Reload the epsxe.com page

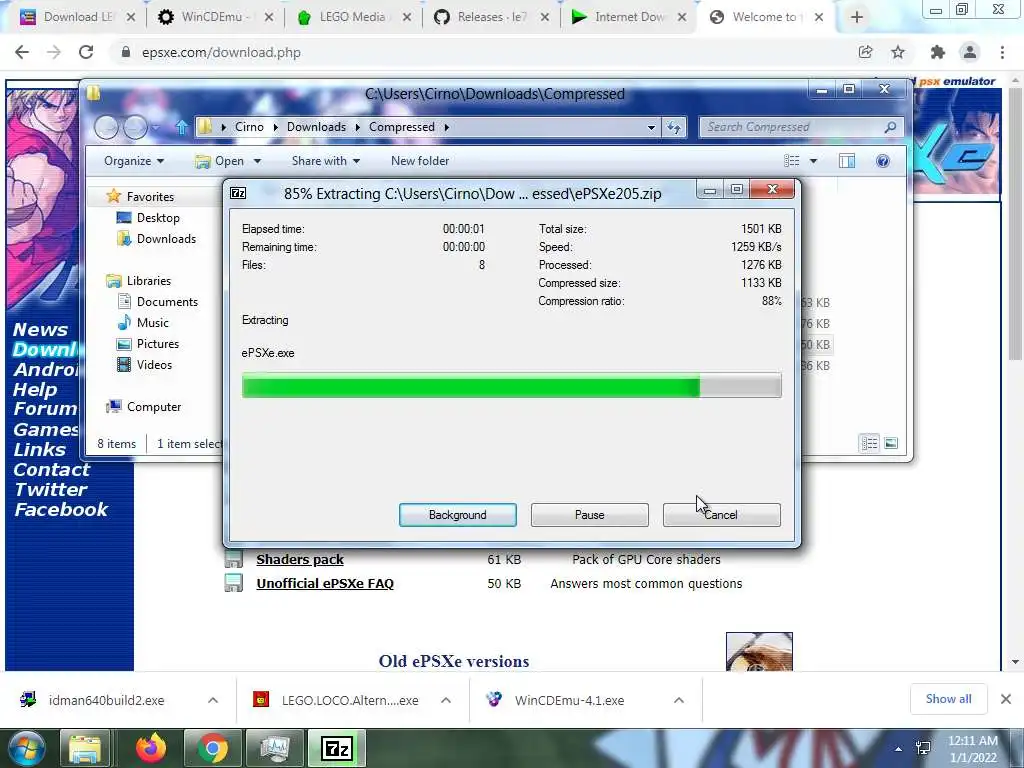[86, 52]
